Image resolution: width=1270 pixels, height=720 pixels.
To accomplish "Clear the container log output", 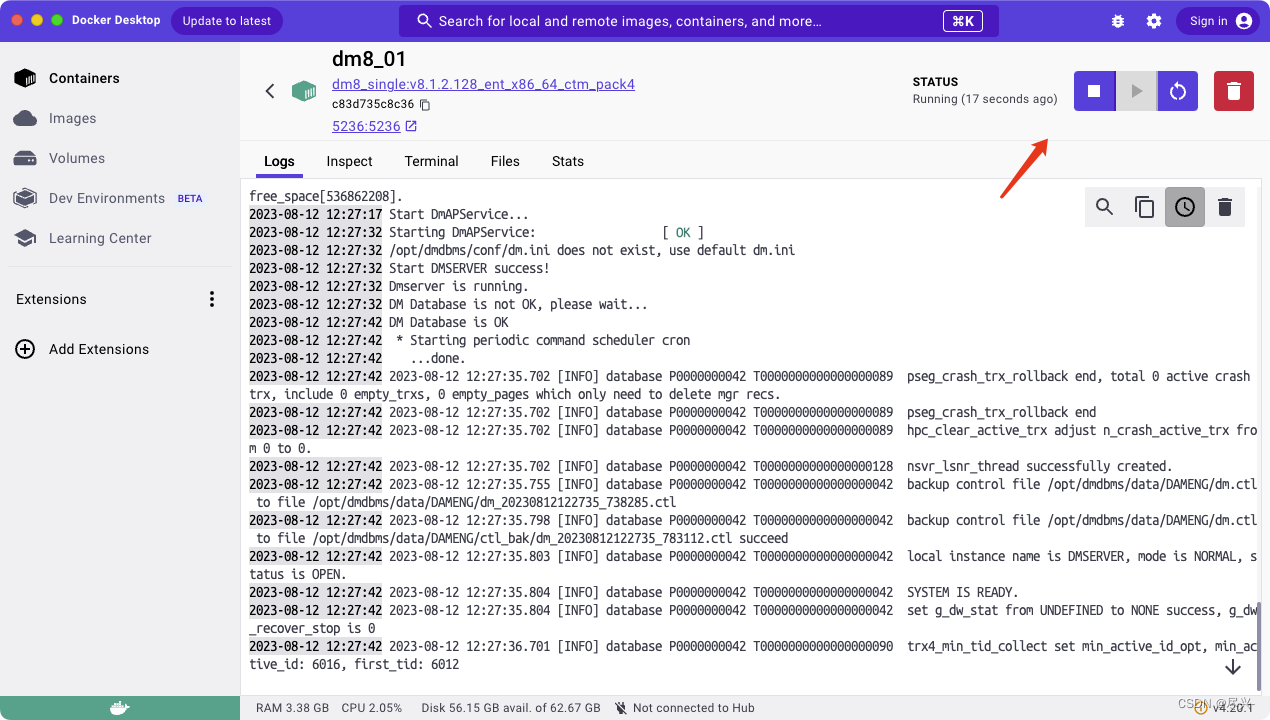I will 1225,207.
